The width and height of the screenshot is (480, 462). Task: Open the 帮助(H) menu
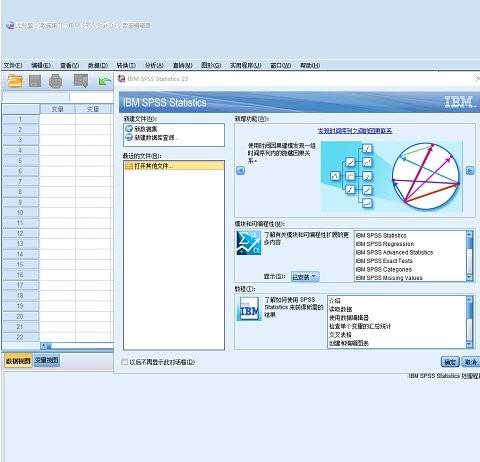click(x=310, y=65)
